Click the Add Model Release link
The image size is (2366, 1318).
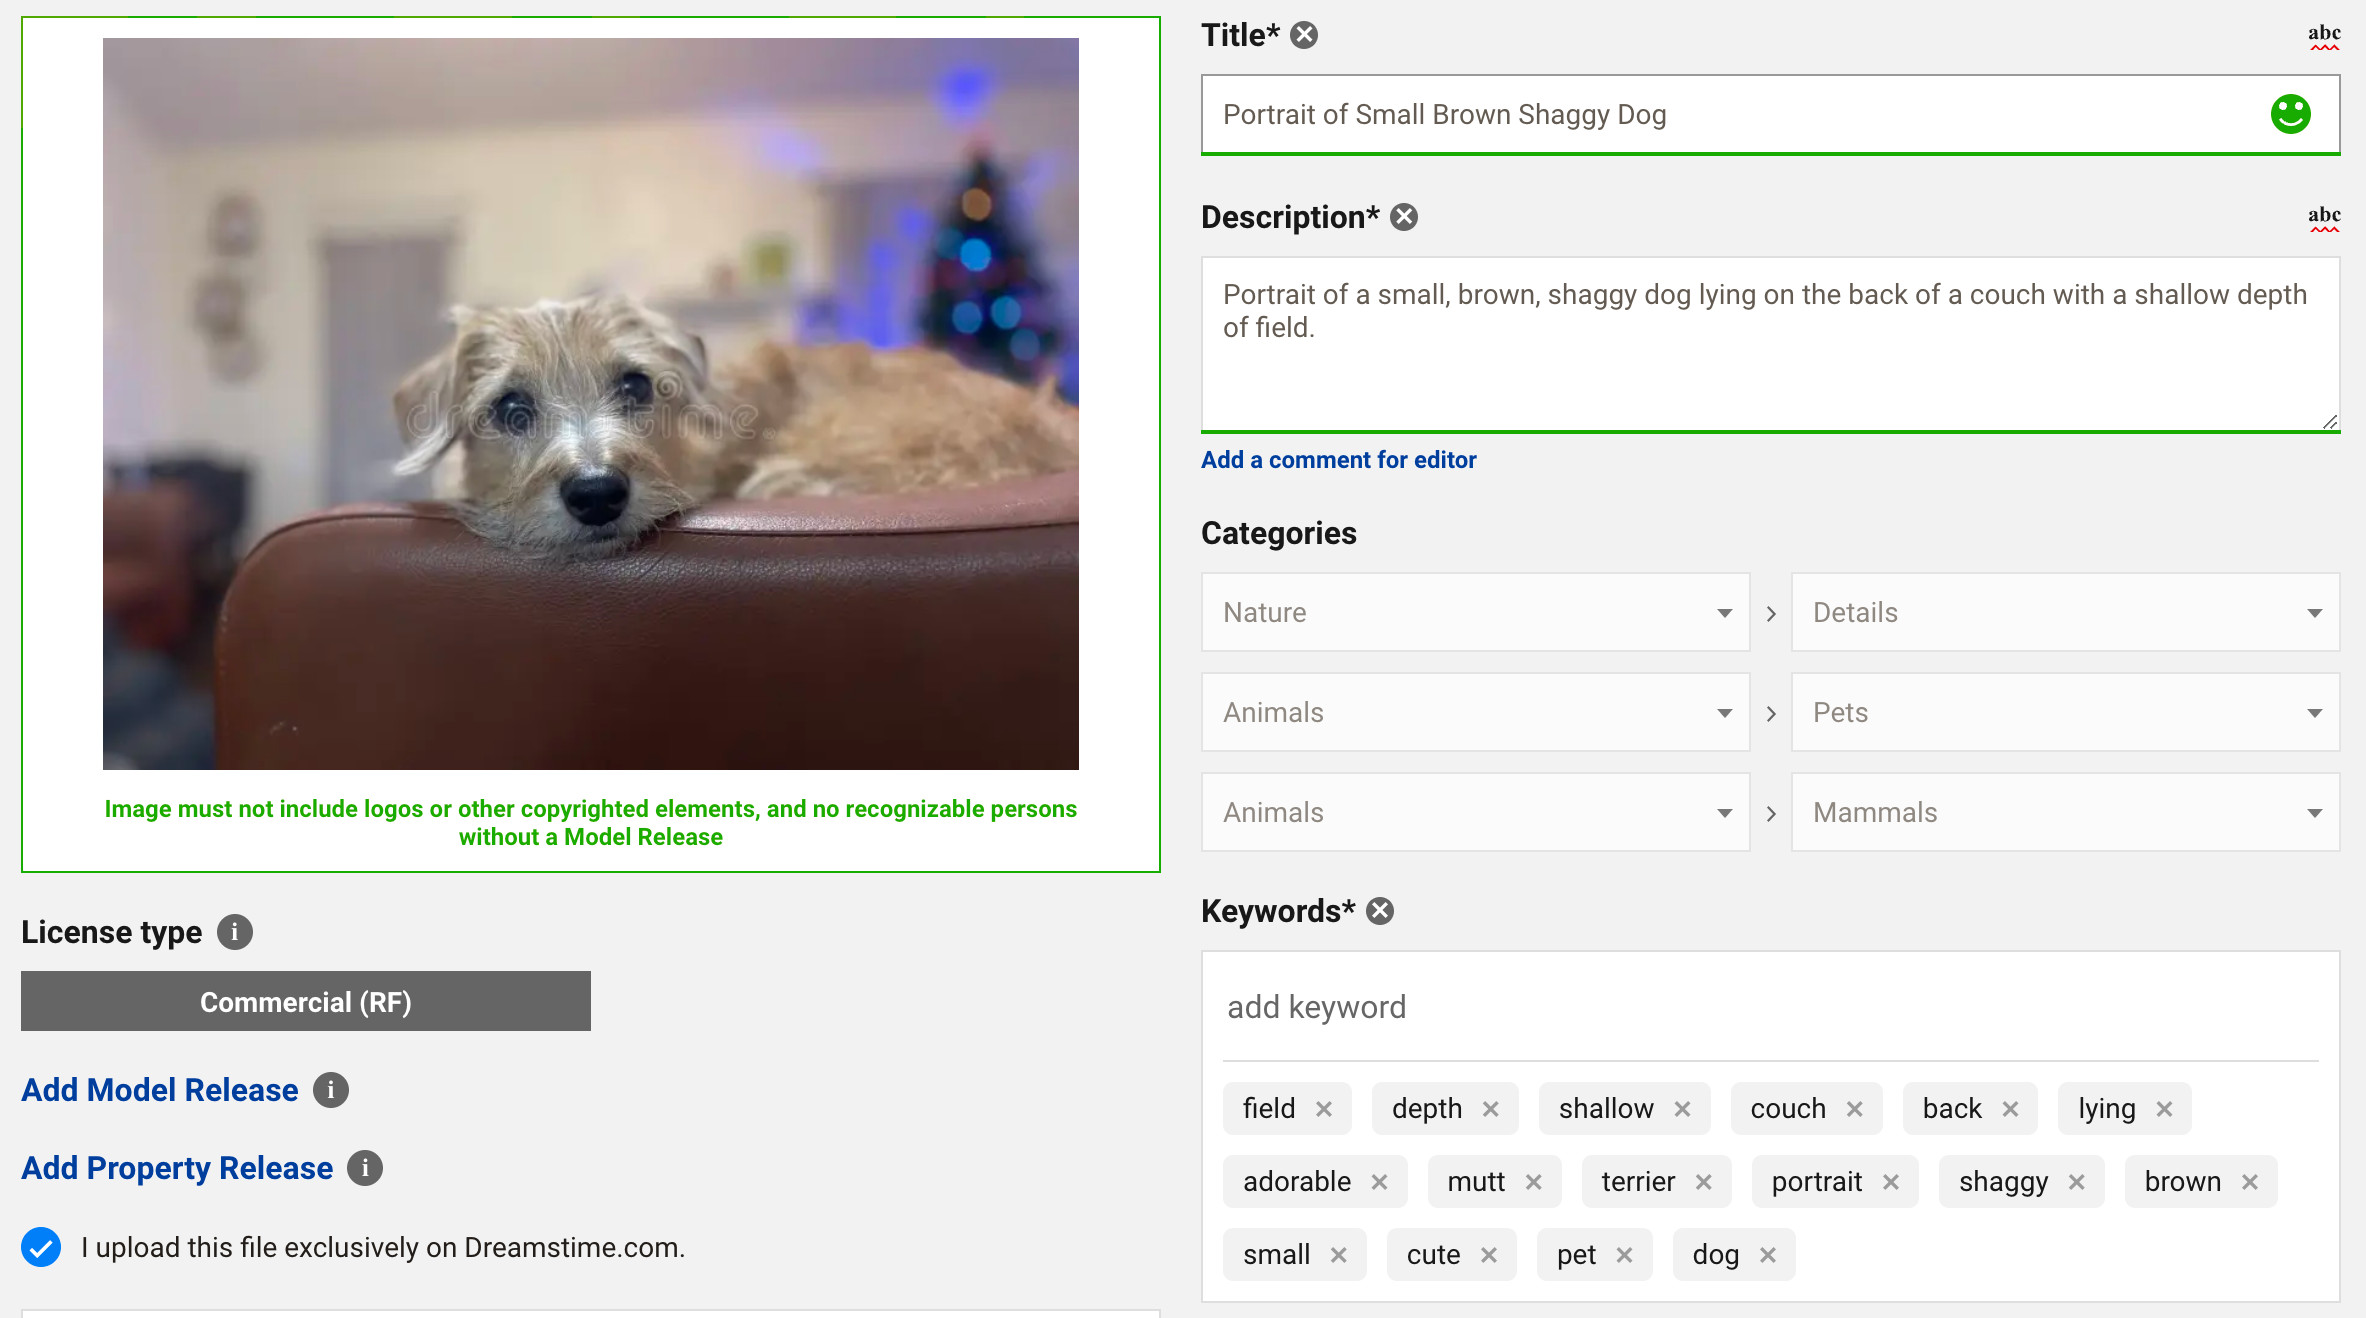(x=160, y=1090)
